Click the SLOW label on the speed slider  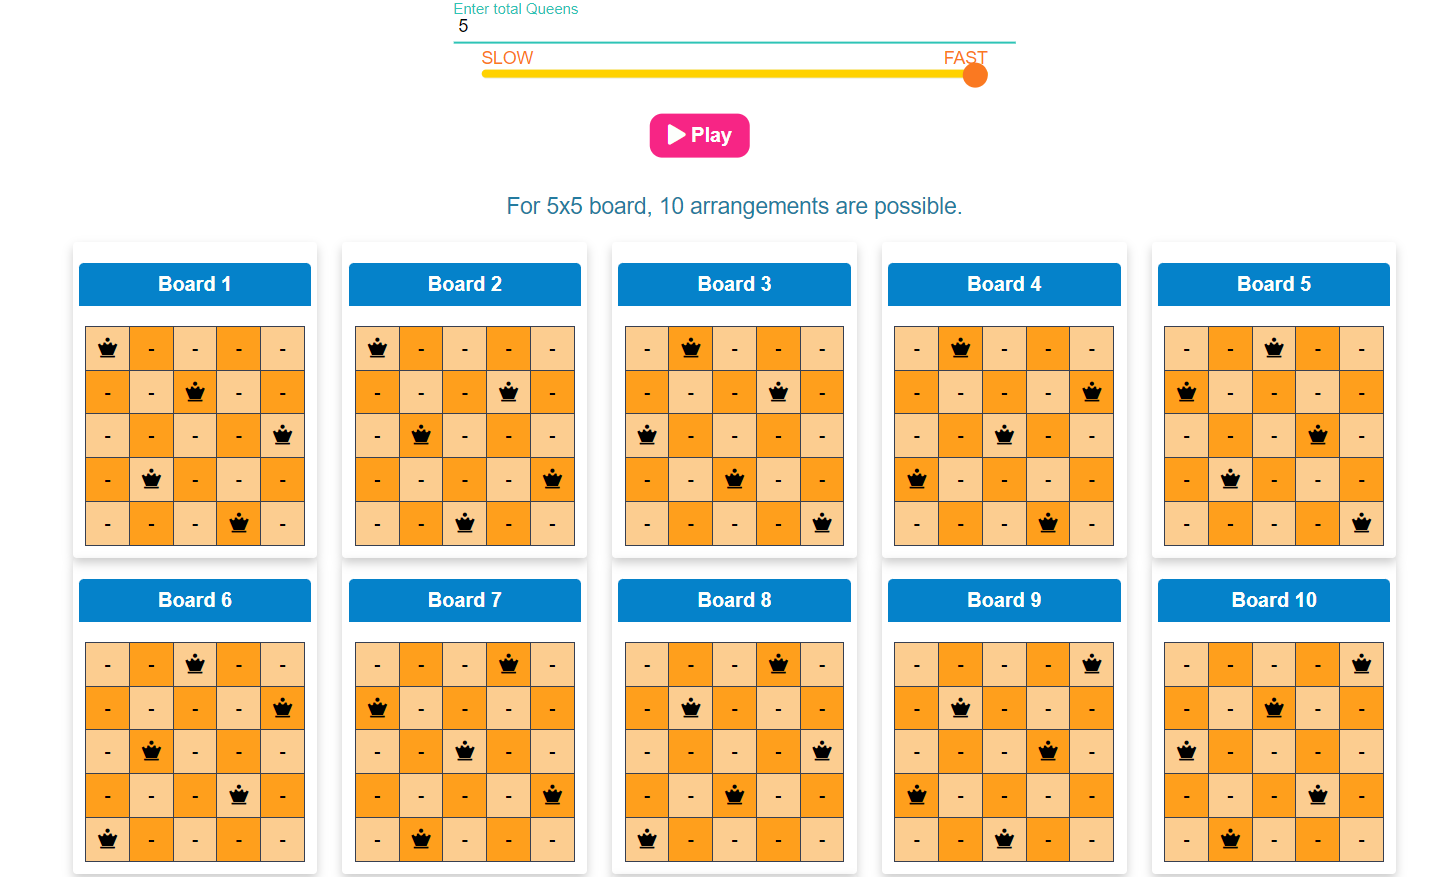[507, 58]
